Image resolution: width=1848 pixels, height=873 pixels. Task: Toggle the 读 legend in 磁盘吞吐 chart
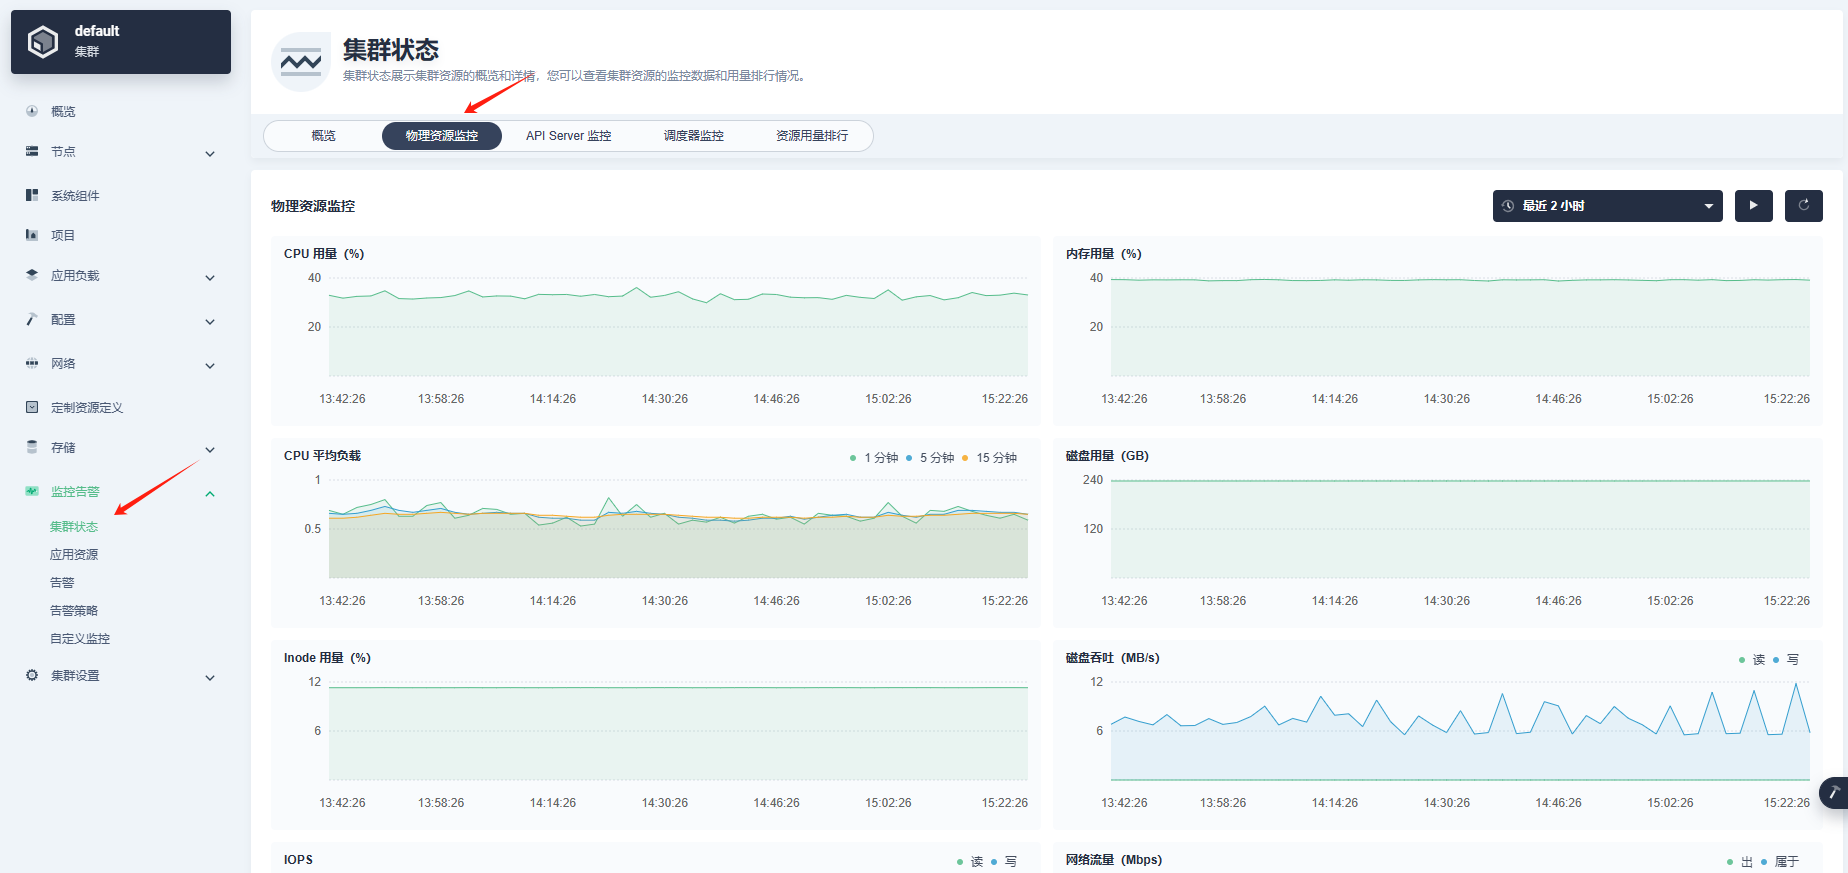tap(1752, 660)
